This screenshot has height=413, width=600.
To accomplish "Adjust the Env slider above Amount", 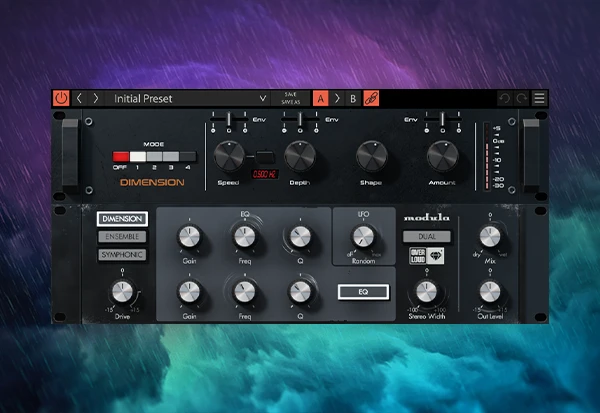I will [x=443, y=119].
